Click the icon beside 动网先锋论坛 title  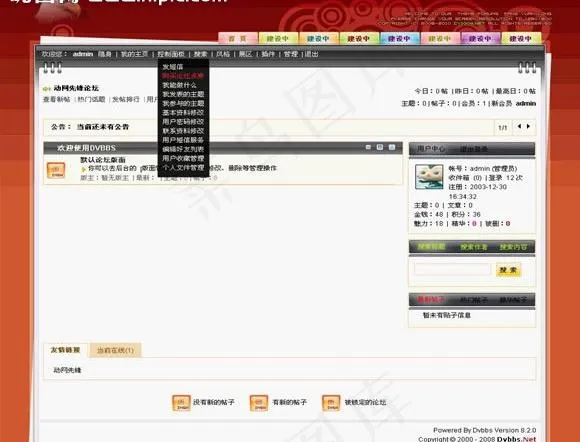tap(47, 89)
